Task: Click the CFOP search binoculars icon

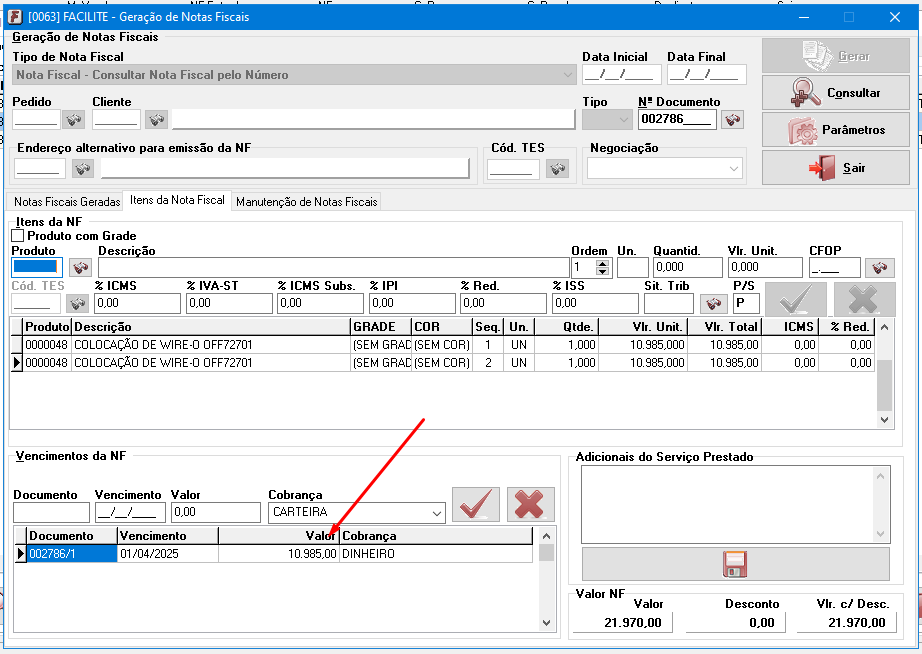Action: tap(880, 268)
